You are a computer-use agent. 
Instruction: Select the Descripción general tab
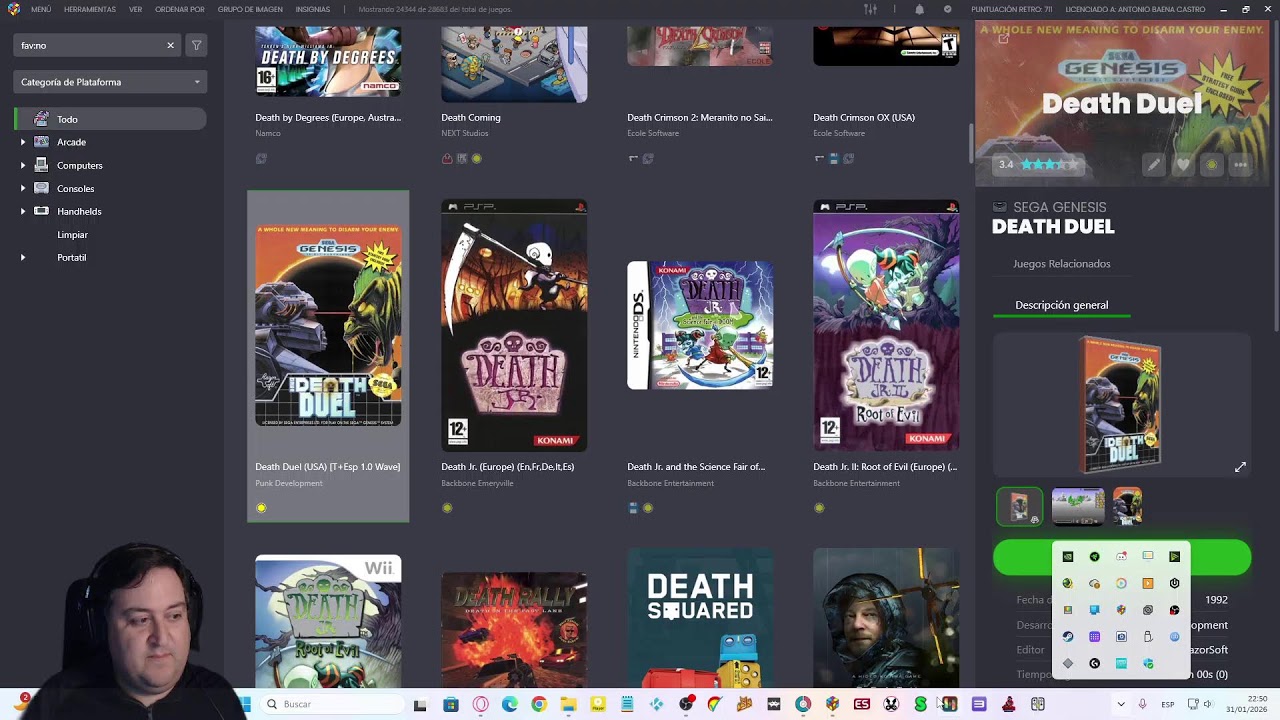pyautogui.click(x=1061, y=305)
